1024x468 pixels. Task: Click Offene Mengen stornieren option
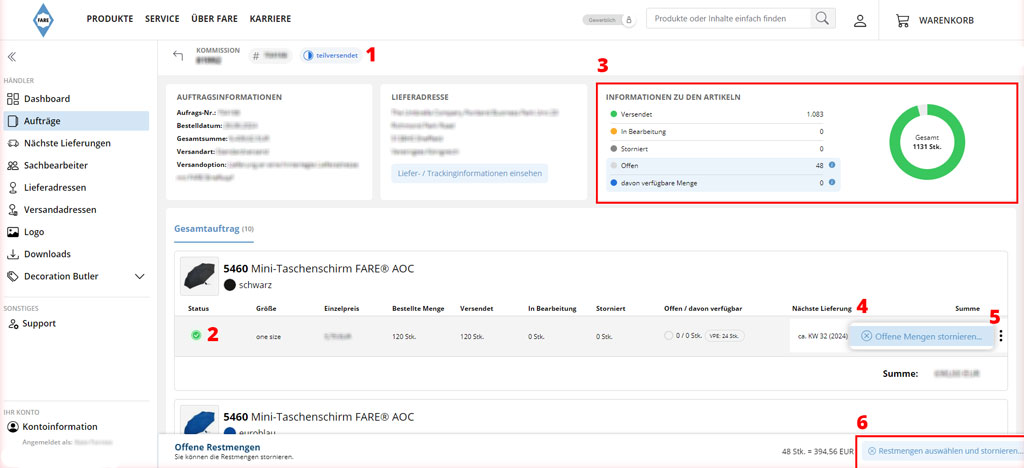pyautogui.click(x=921, y=336)
